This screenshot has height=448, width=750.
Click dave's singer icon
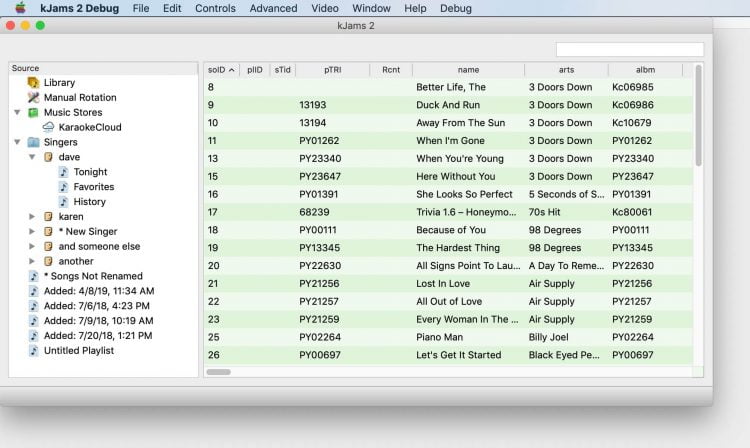tap(48, 157)
